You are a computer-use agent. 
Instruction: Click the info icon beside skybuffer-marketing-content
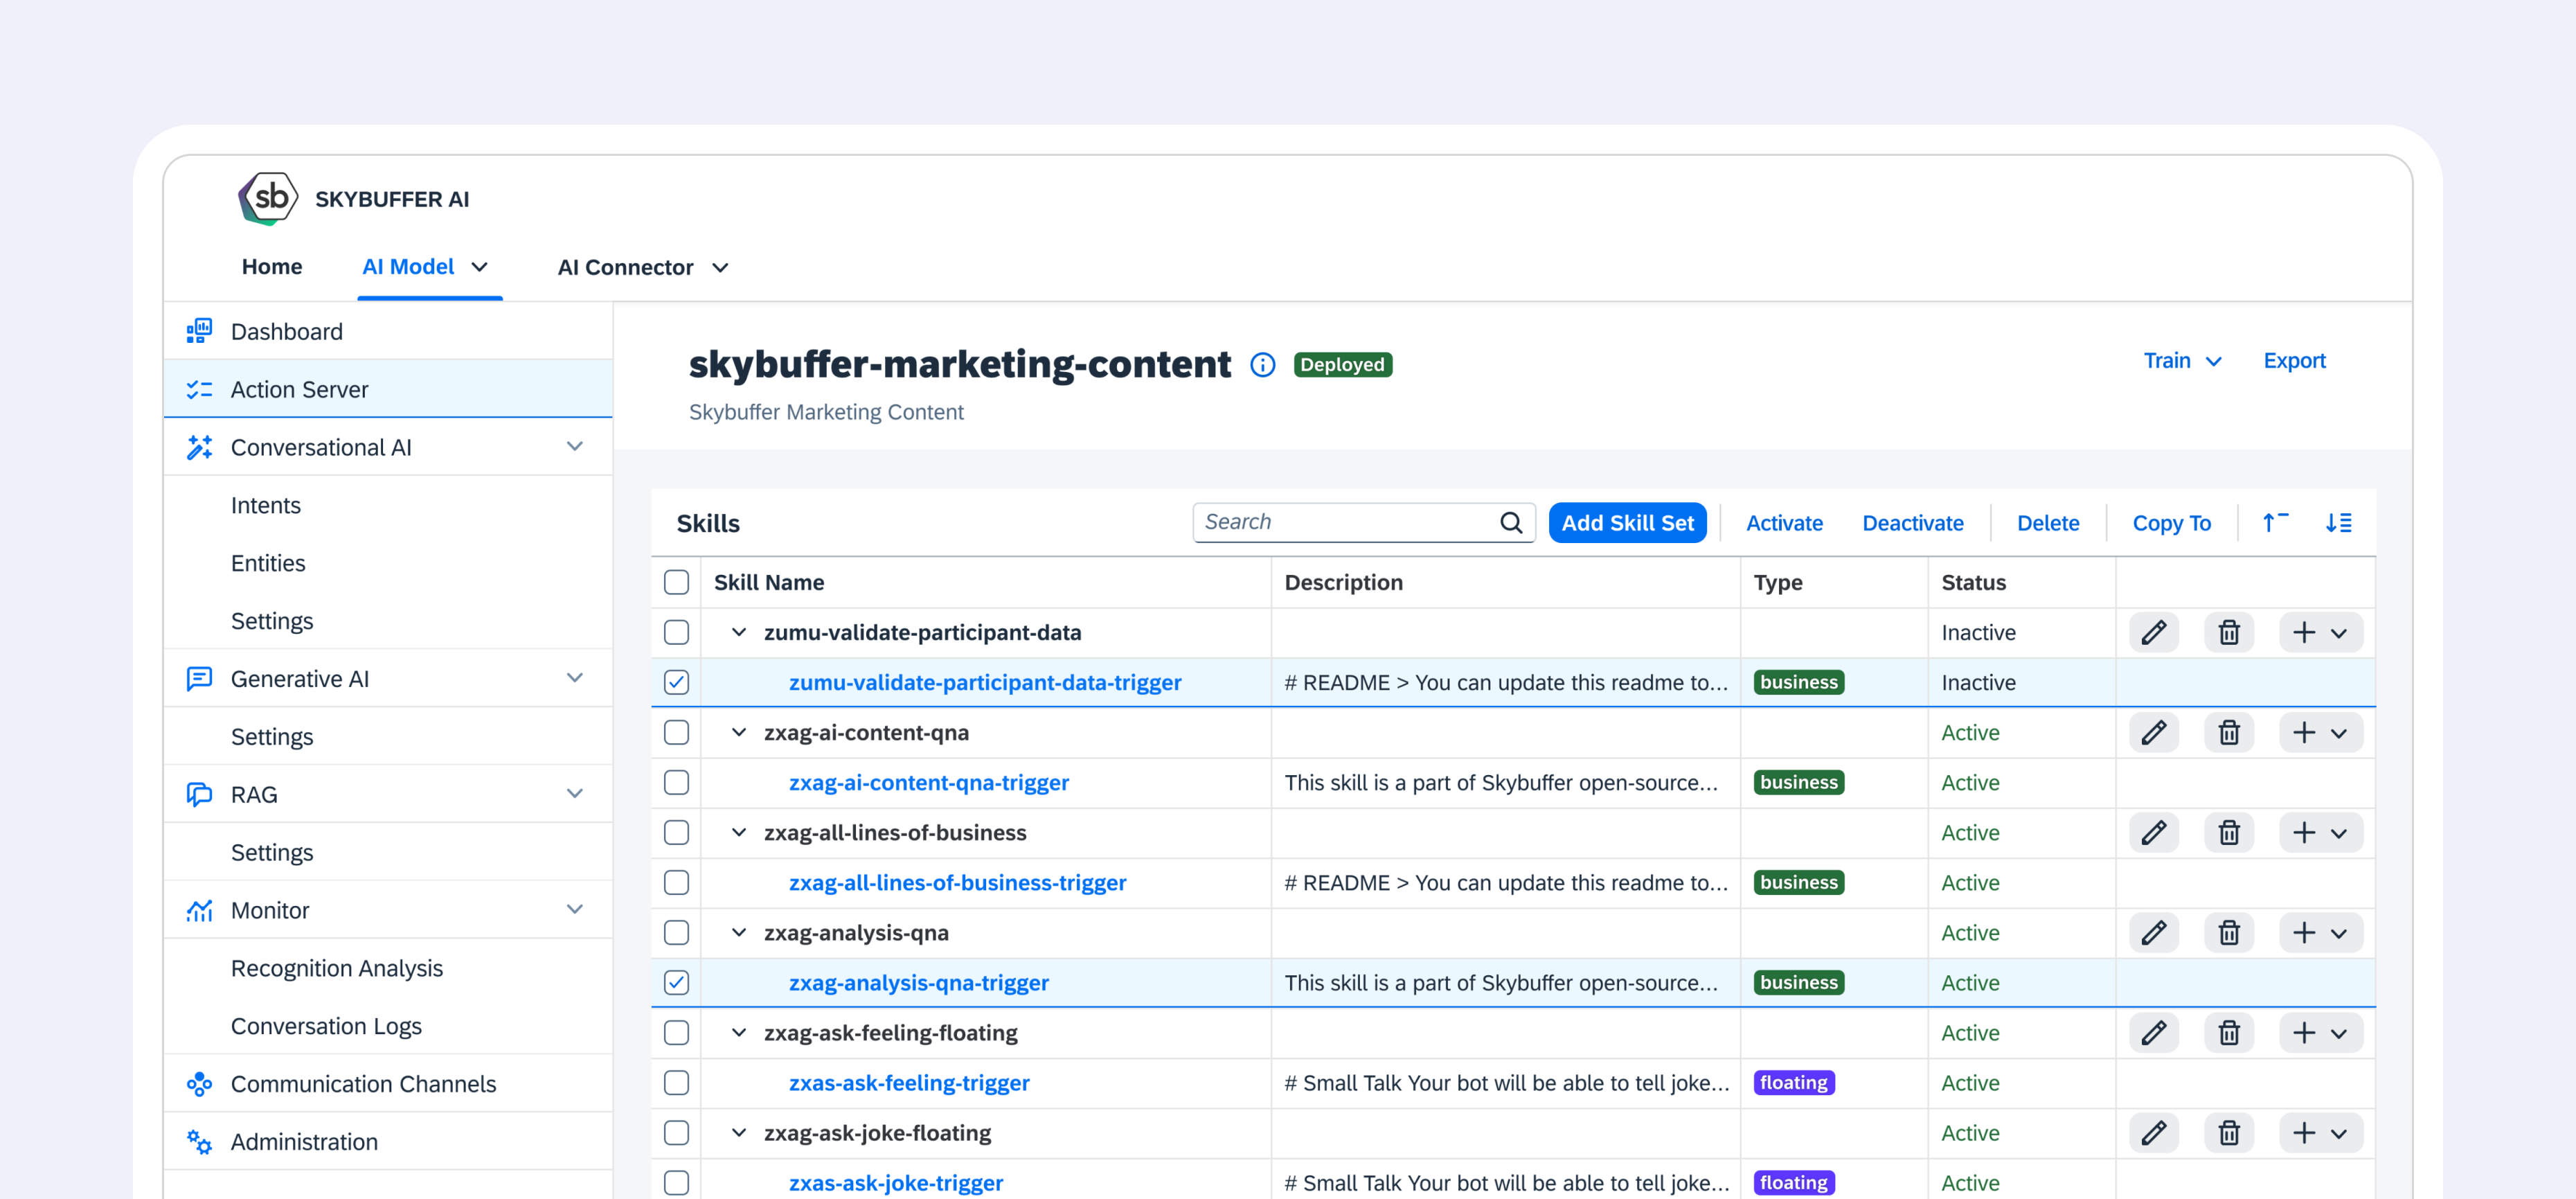[1262, 365]
